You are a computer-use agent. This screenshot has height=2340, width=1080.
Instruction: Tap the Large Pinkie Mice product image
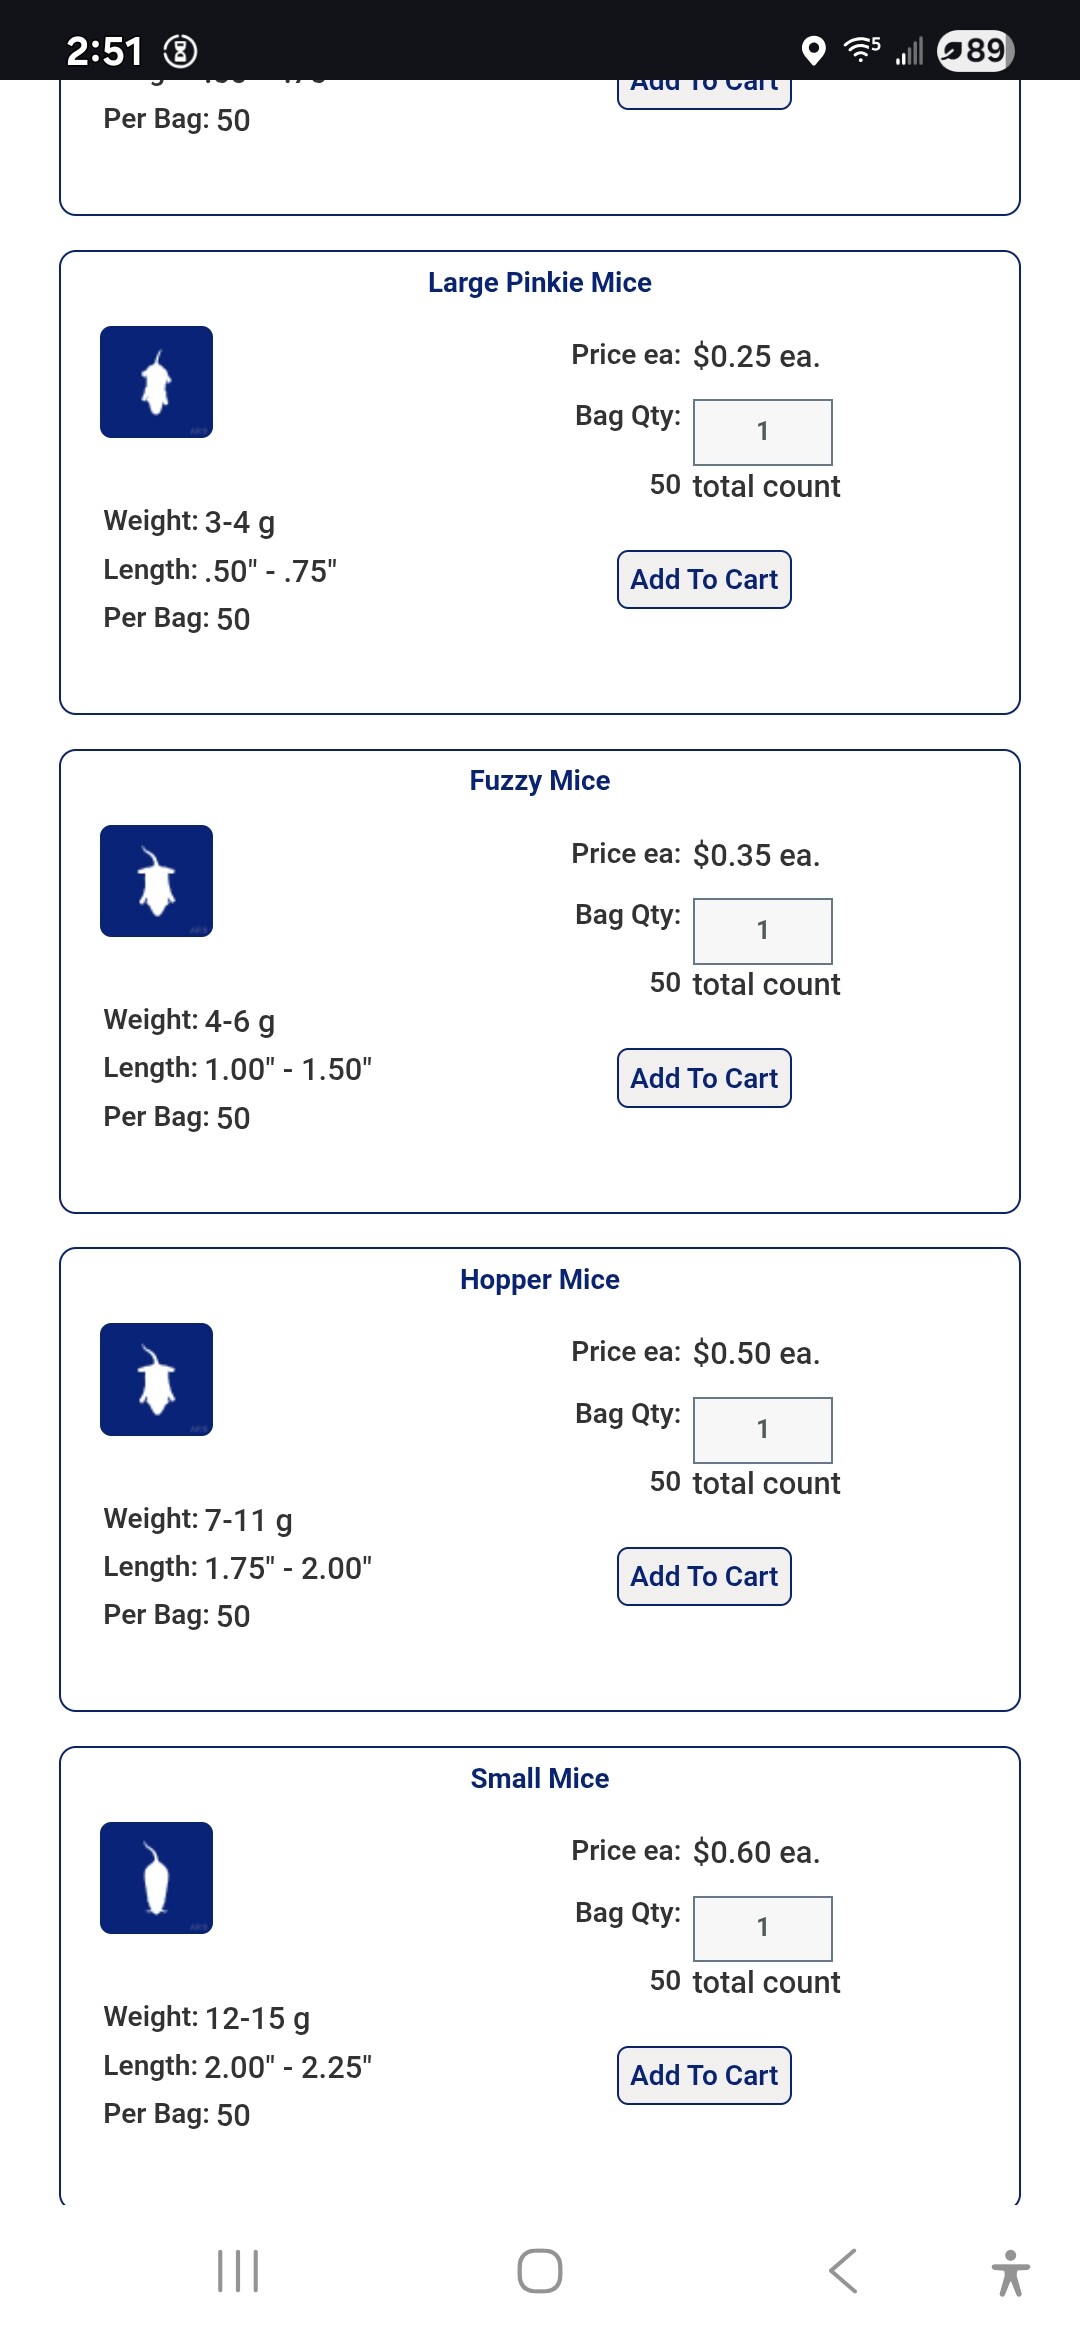pos(156,382)
